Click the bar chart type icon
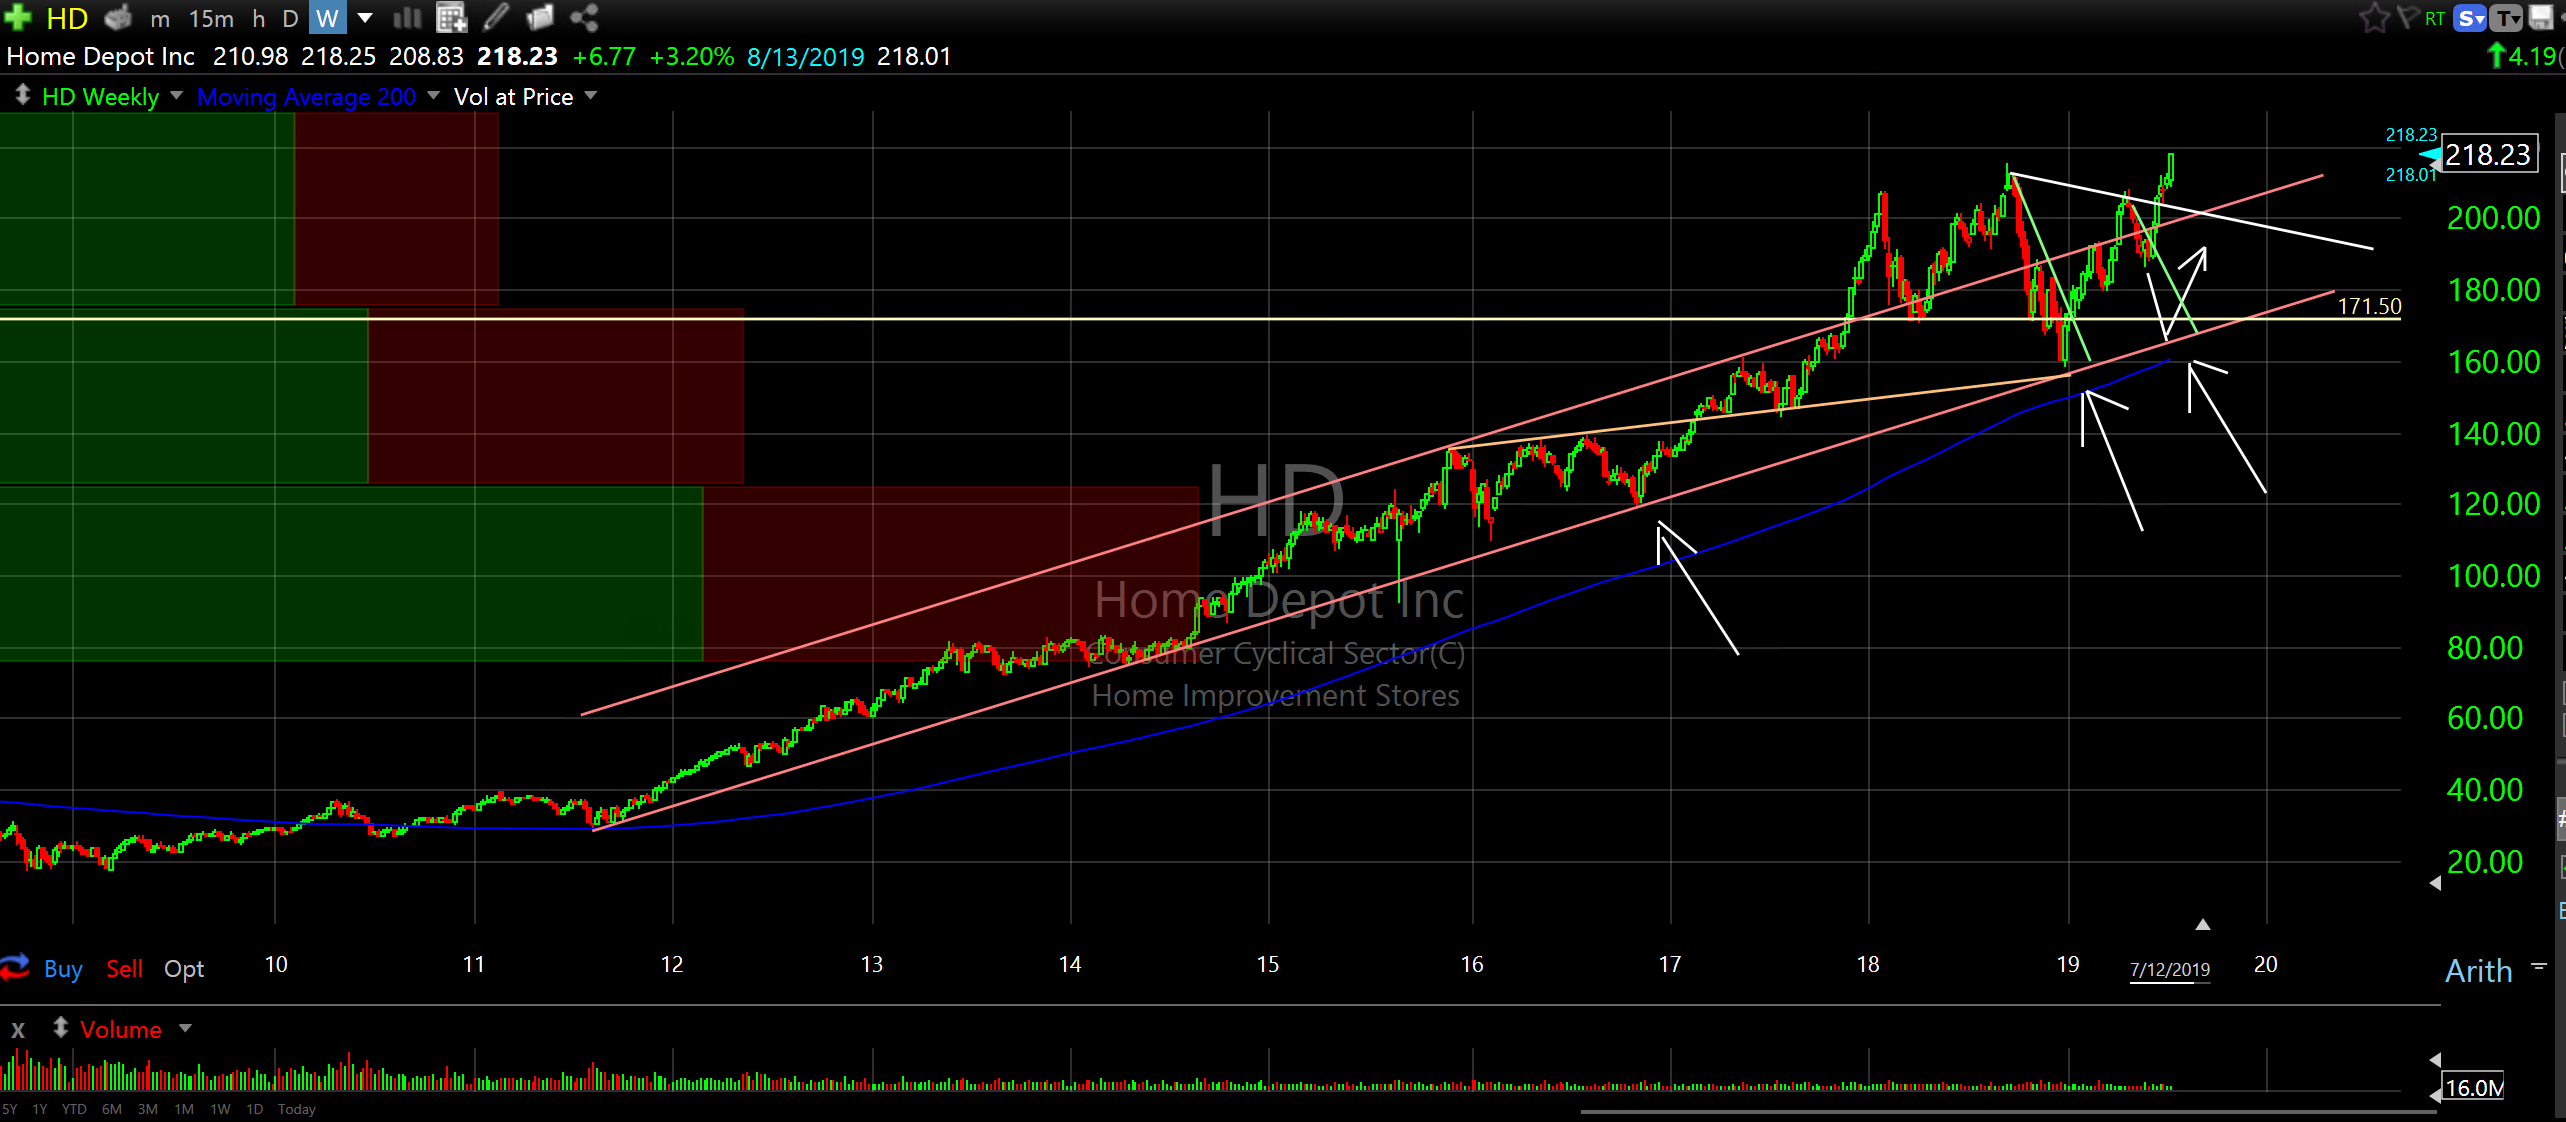The width and height of the screenshot is (2566, 1122). pos(407,17)
